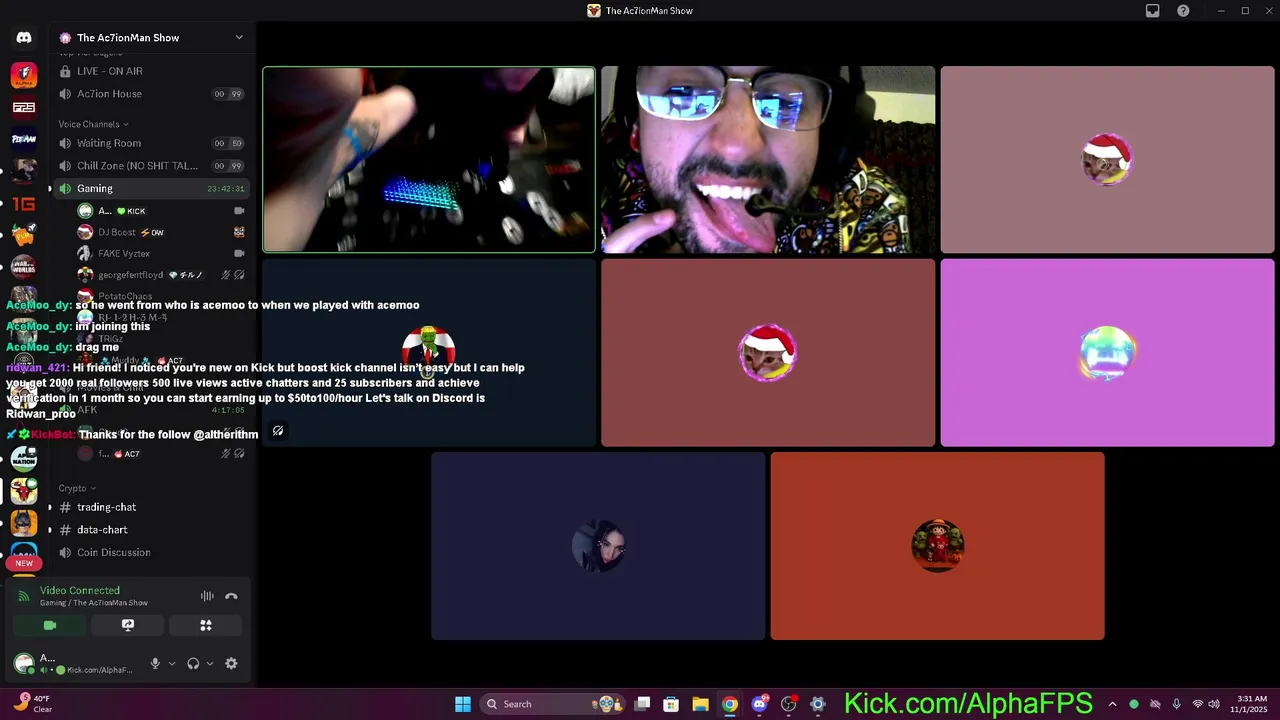Focus the hand-and-keyboard webcam video tile
Screen dimensions: 1280x720
[429, 160]
